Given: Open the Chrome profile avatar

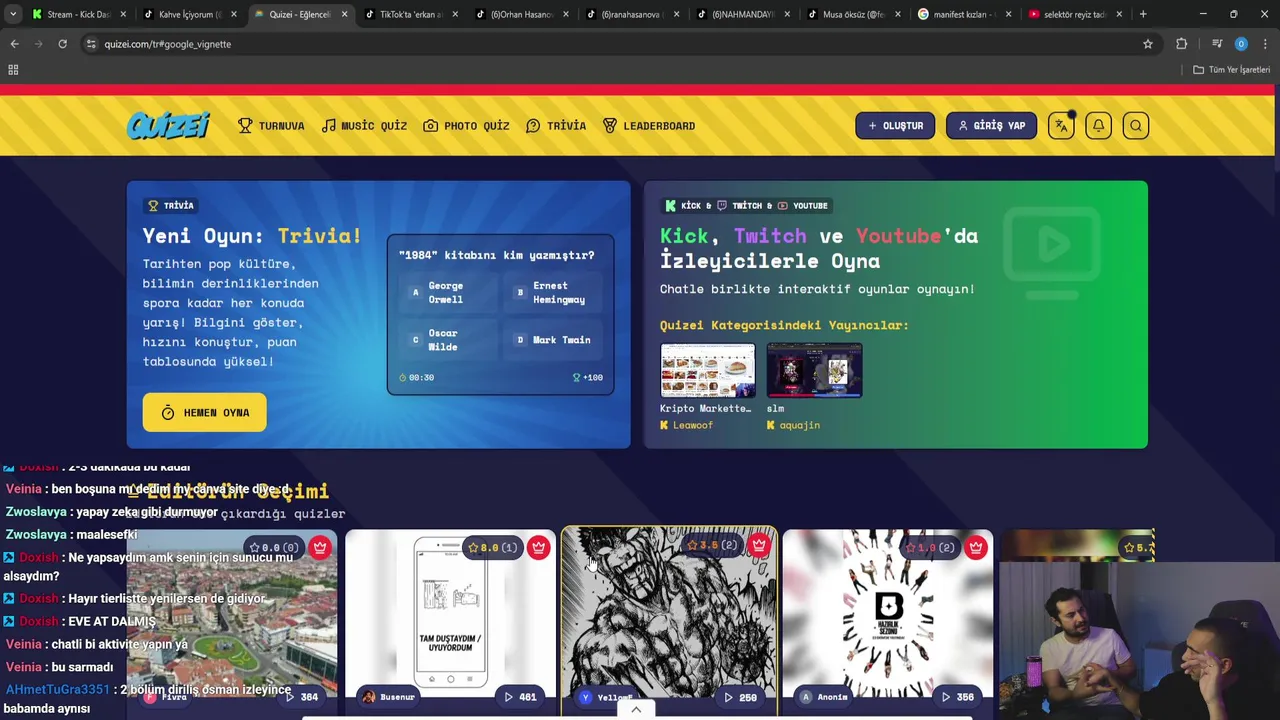Looking at the screenshot, I should (1241, 44).
